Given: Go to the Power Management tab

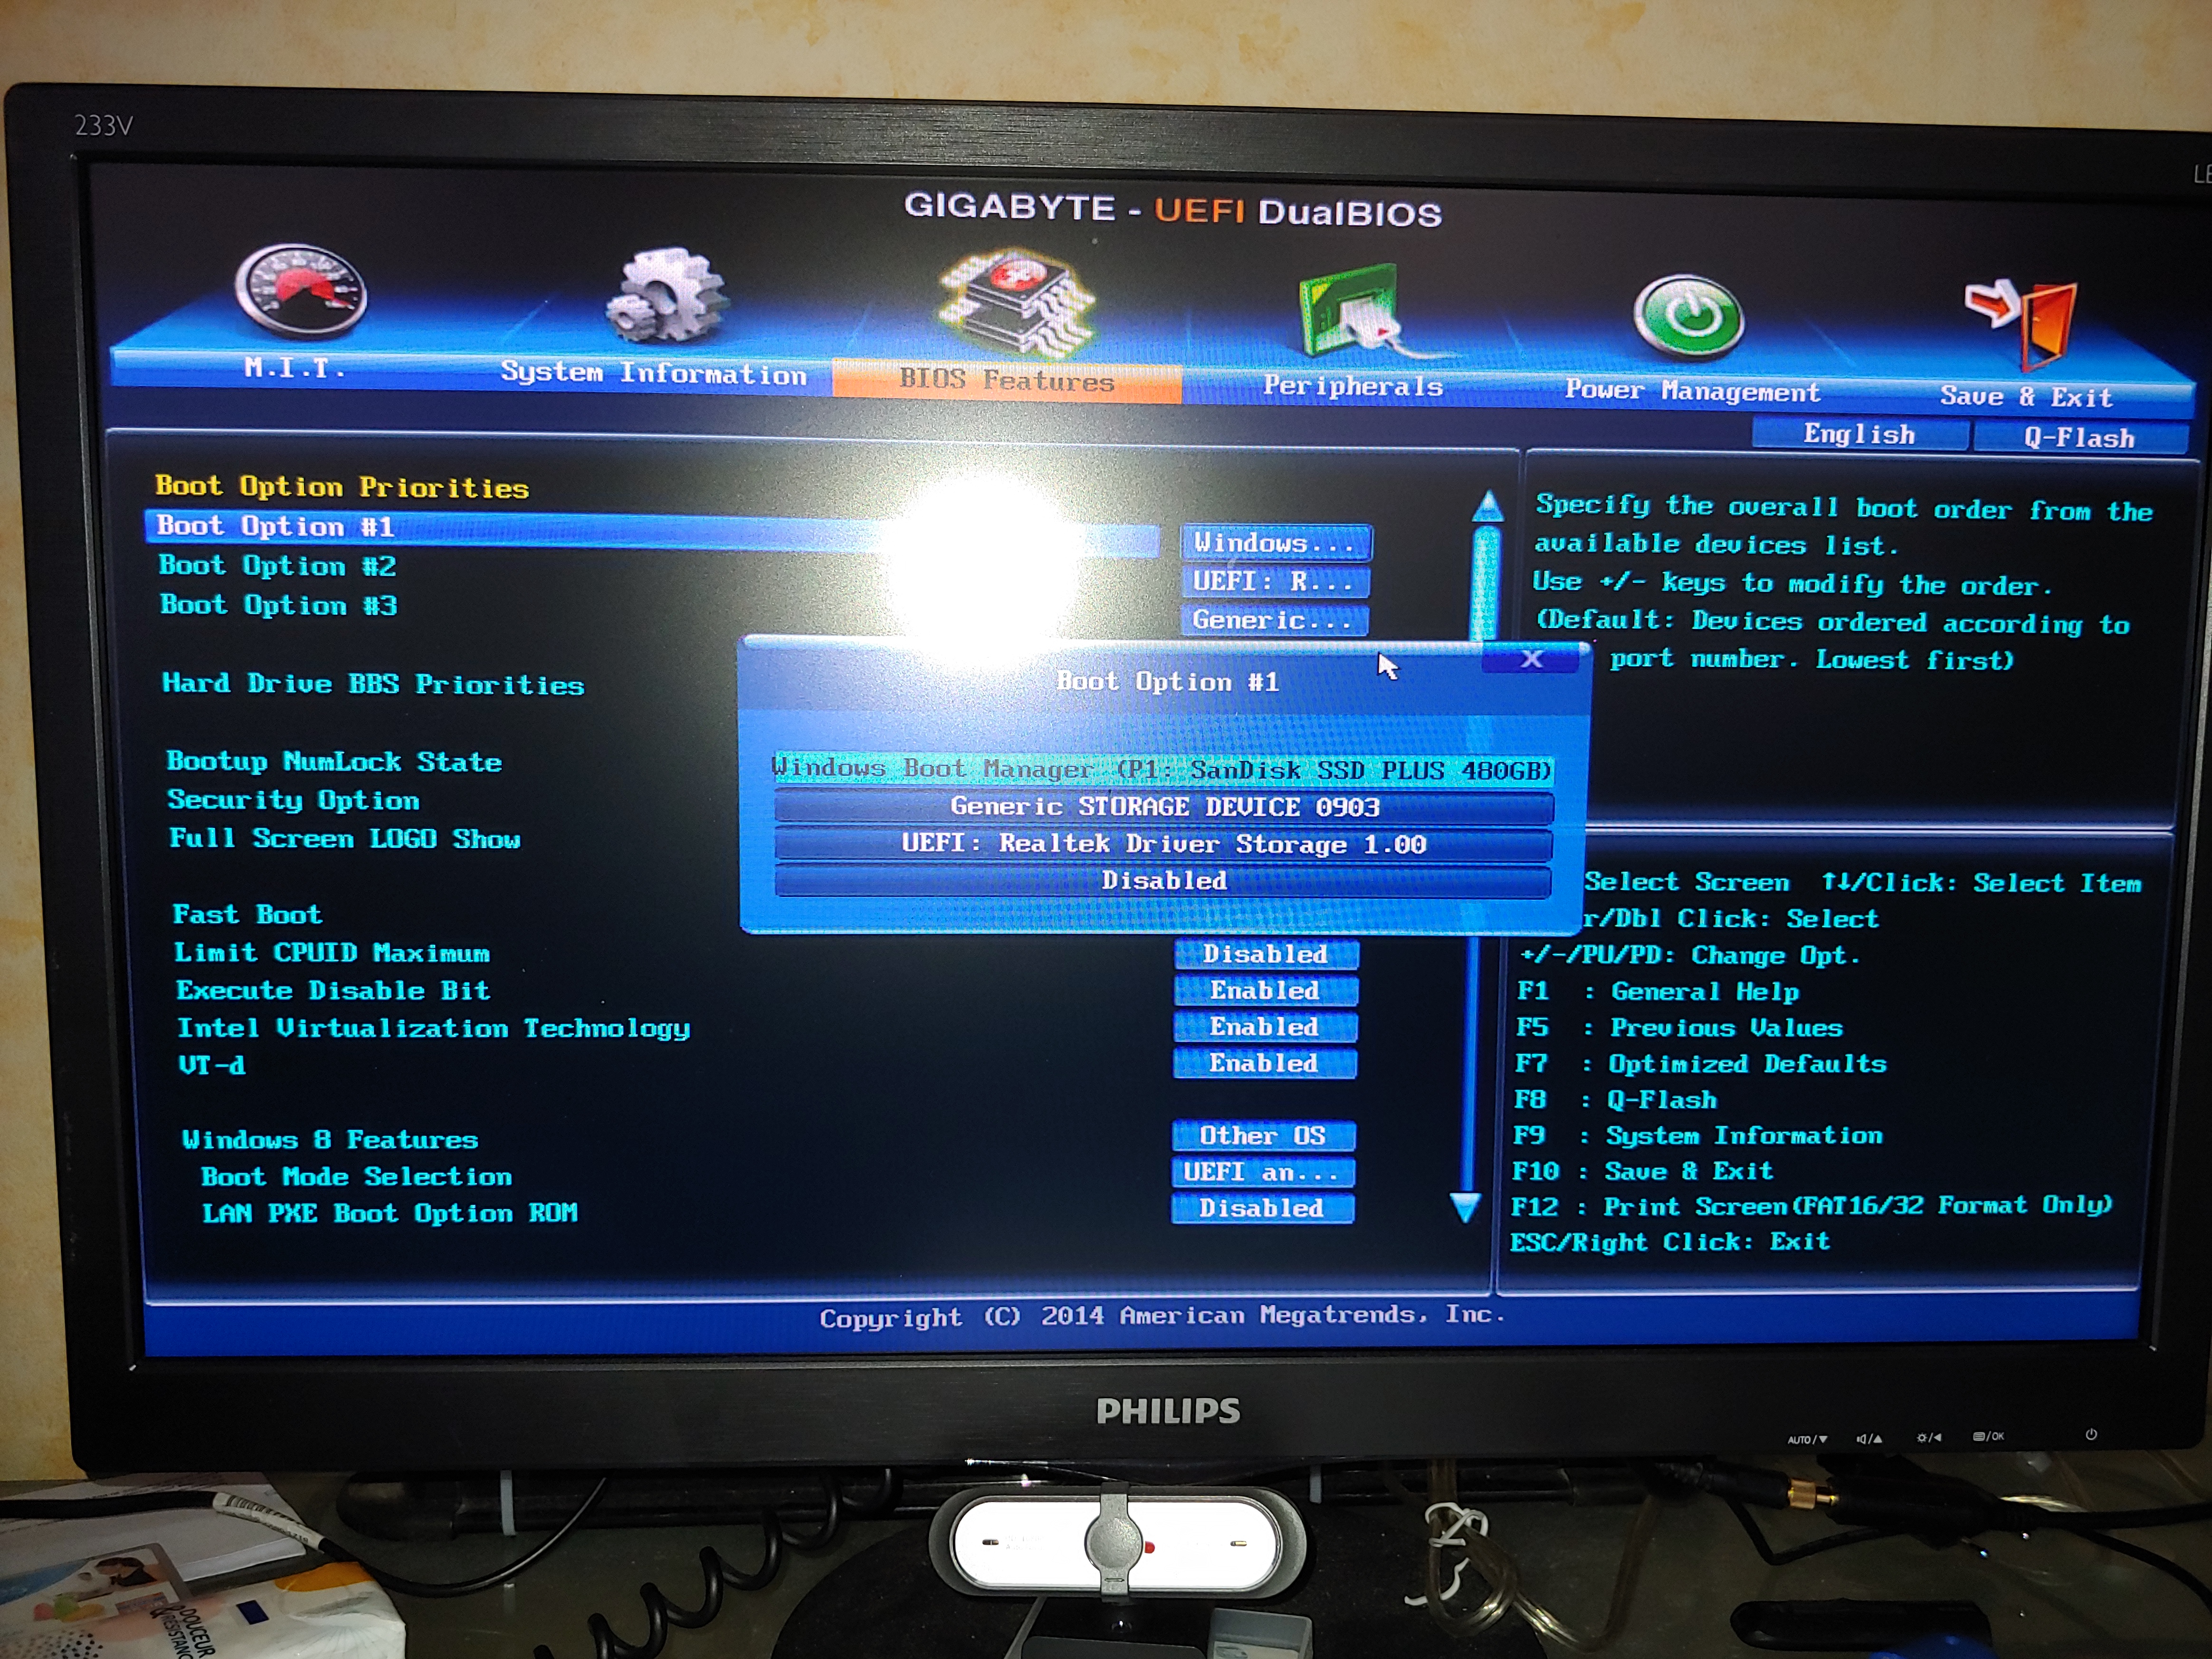Looking at the screenshot, I should coord(1692,391).
